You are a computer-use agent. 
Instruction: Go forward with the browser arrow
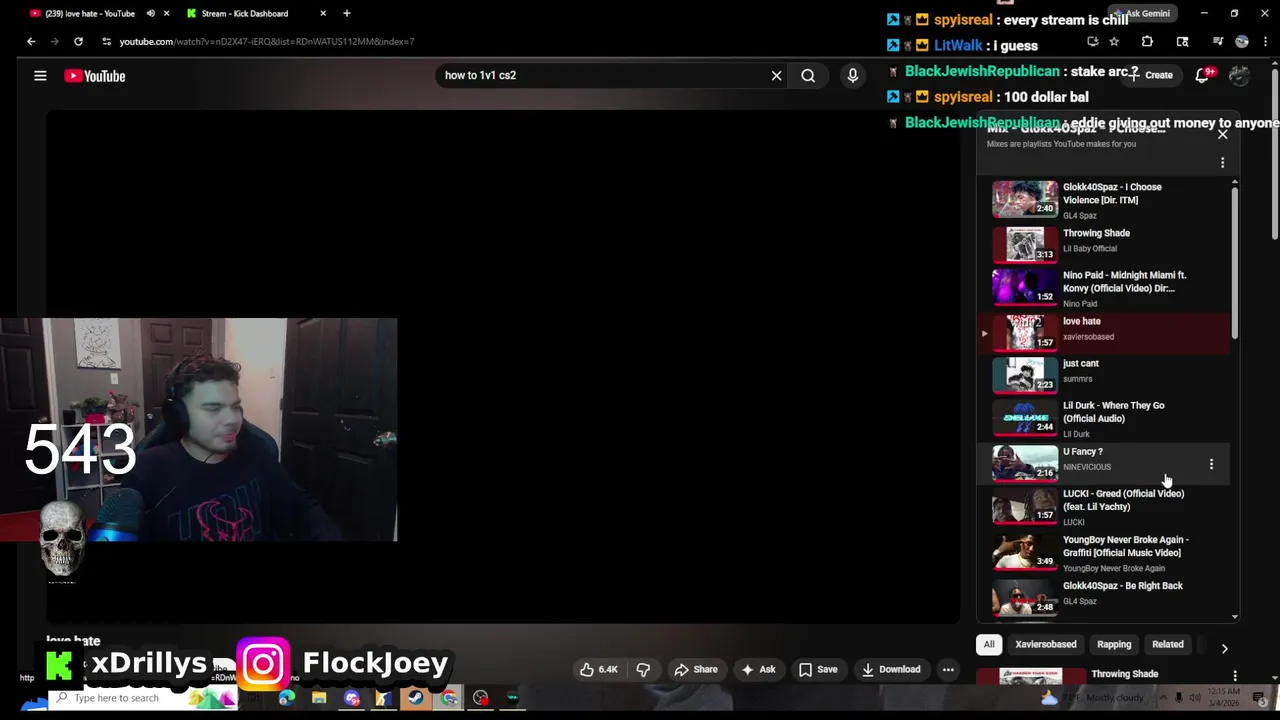pyautogui.click(x=54, y=41)
